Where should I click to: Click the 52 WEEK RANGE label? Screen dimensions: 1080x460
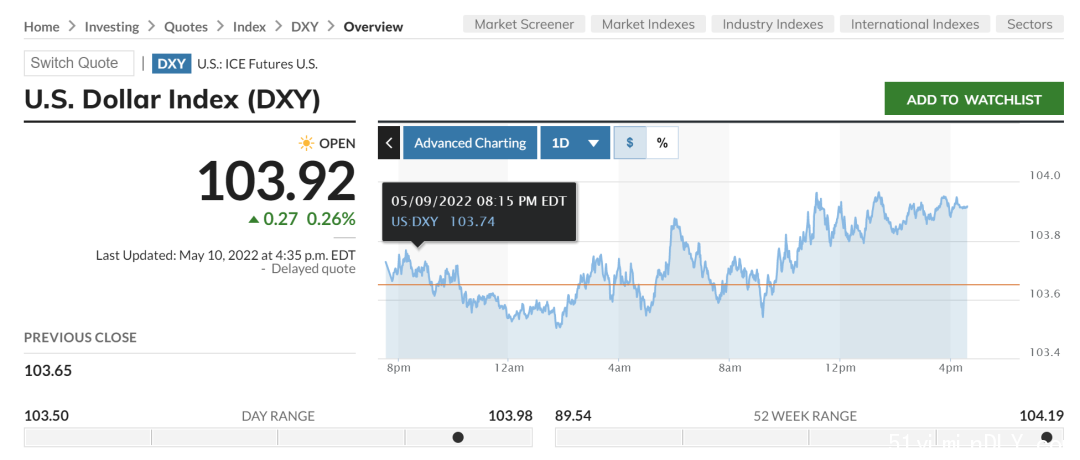805,416
